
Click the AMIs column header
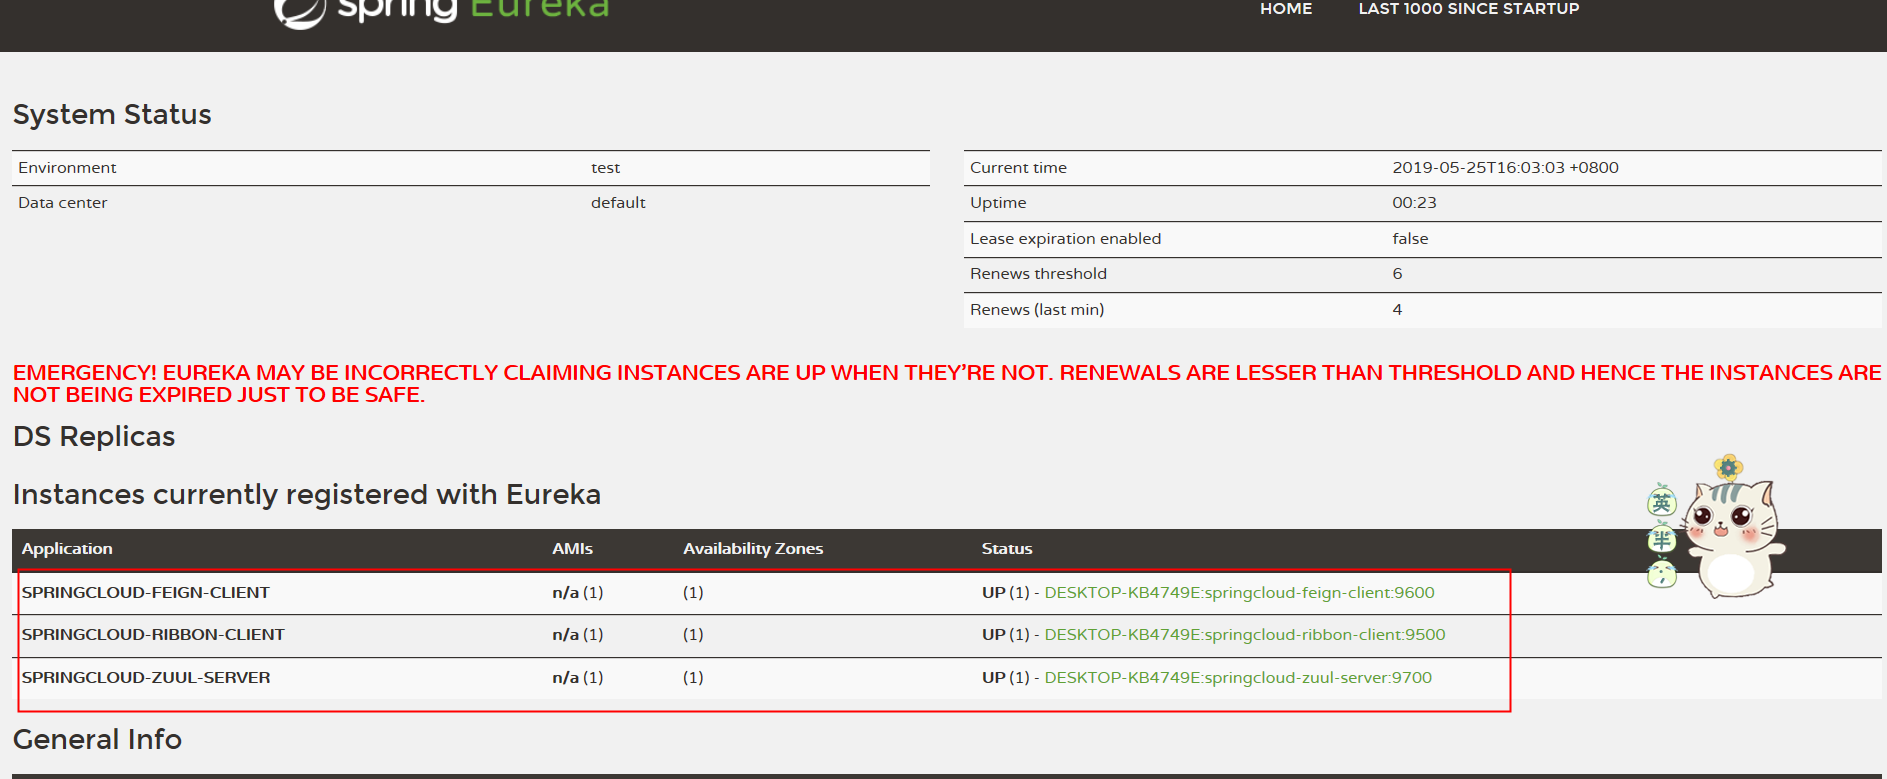pyautogui.click(x=572, y=548)
